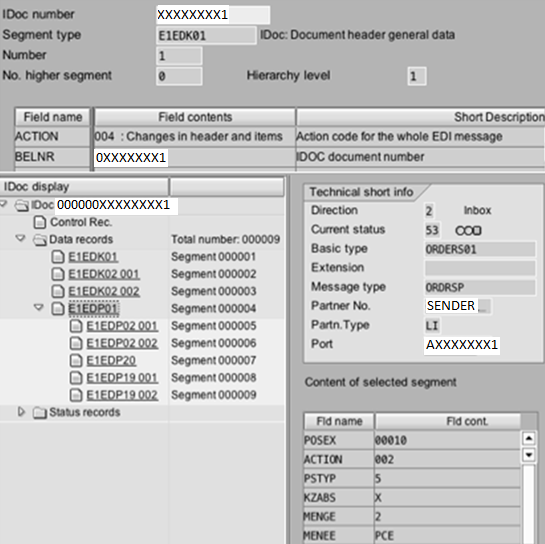Click the Fld name column header
This screenshot has height=544, width=545.
tap(339, 421)
